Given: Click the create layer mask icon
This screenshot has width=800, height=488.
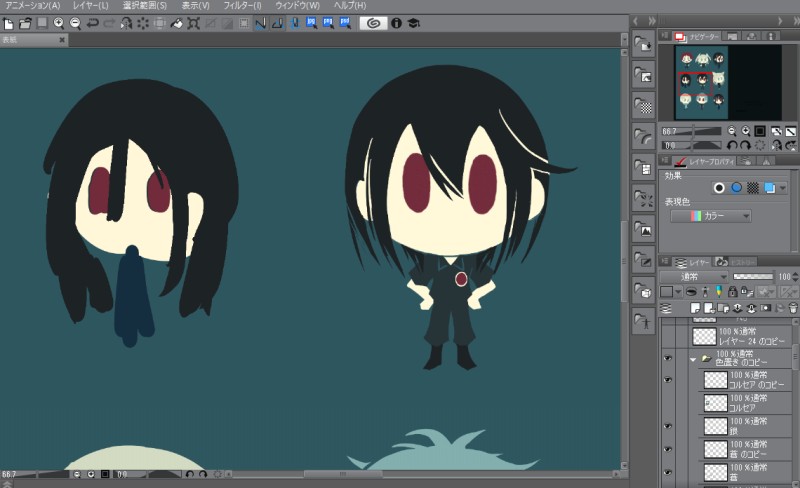Looking at the screenshot, I should pos(765,308).
